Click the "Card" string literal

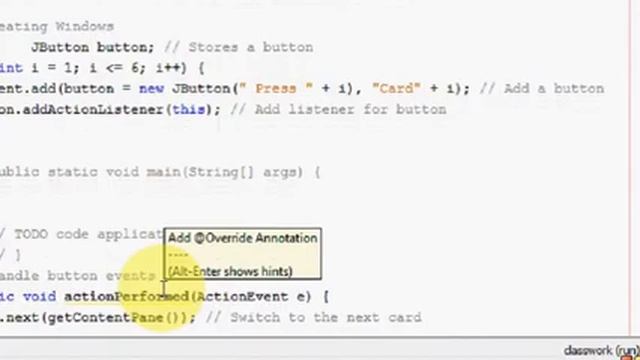tap(396, 89)
